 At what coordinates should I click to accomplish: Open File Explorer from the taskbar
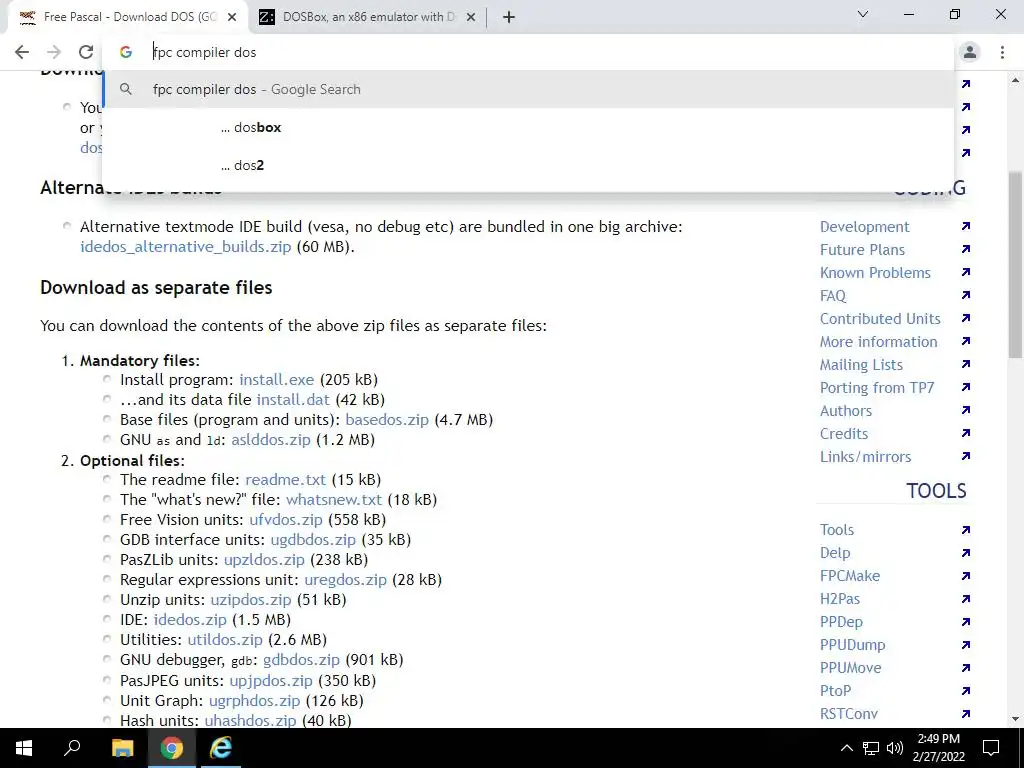coord(122,748)
